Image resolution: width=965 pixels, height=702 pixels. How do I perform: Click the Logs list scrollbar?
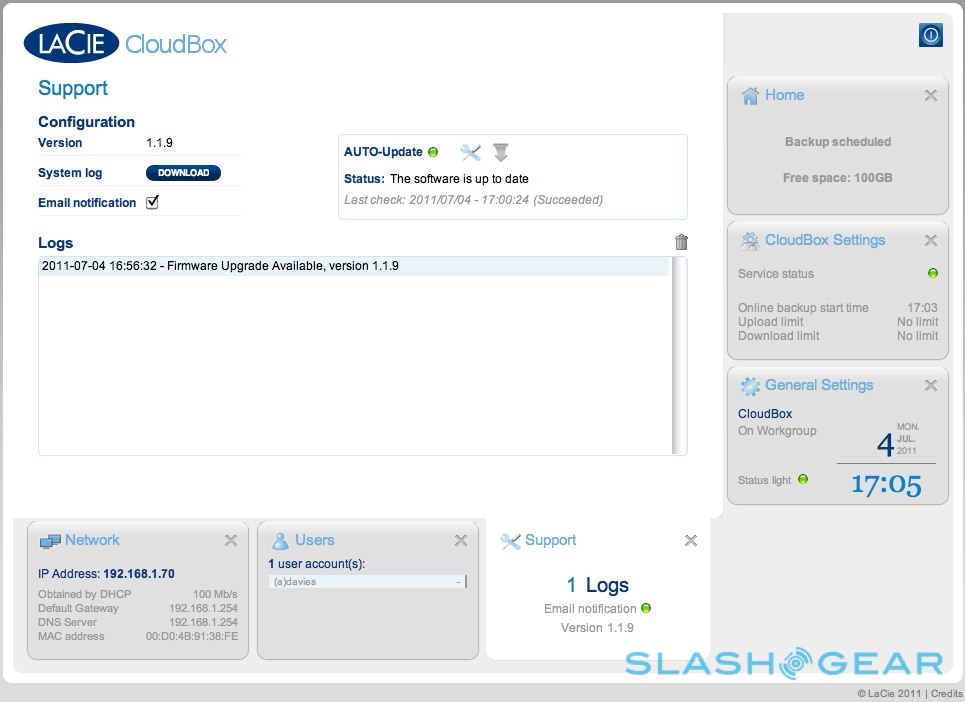(679, 355)
